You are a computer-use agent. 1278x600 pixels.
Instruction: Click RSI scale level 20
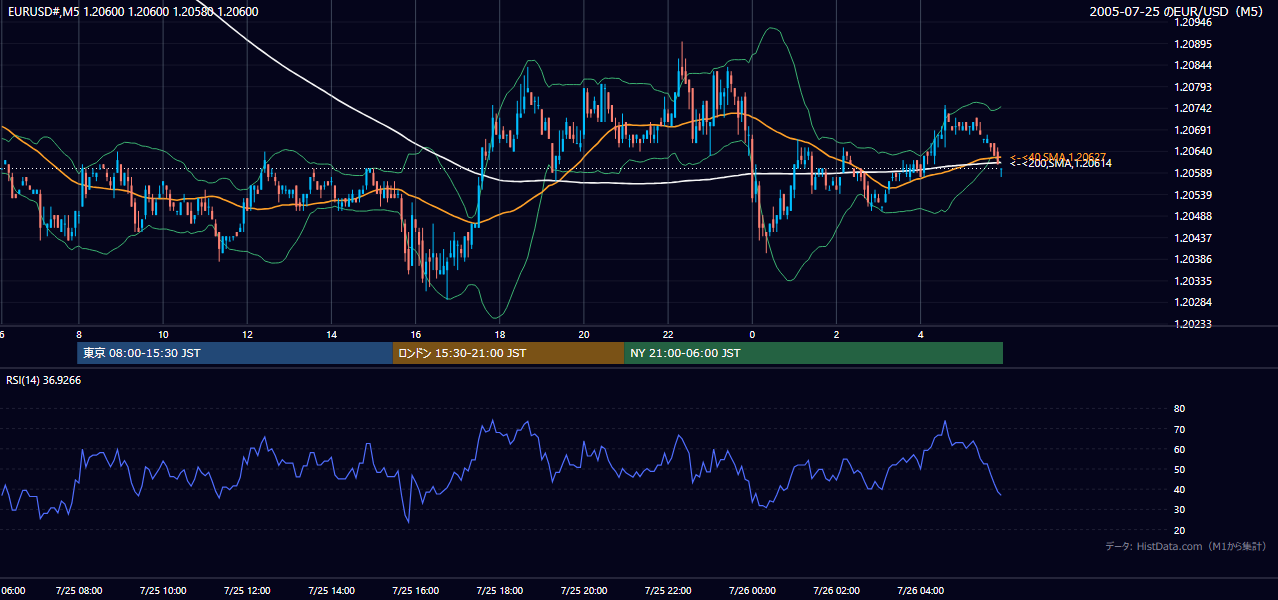1180,530
